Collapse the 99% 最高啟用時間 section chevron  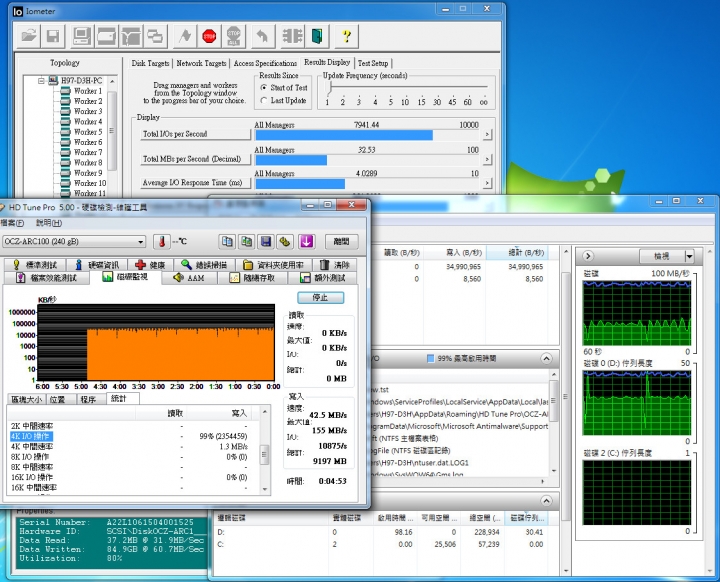tap(546, 358)
